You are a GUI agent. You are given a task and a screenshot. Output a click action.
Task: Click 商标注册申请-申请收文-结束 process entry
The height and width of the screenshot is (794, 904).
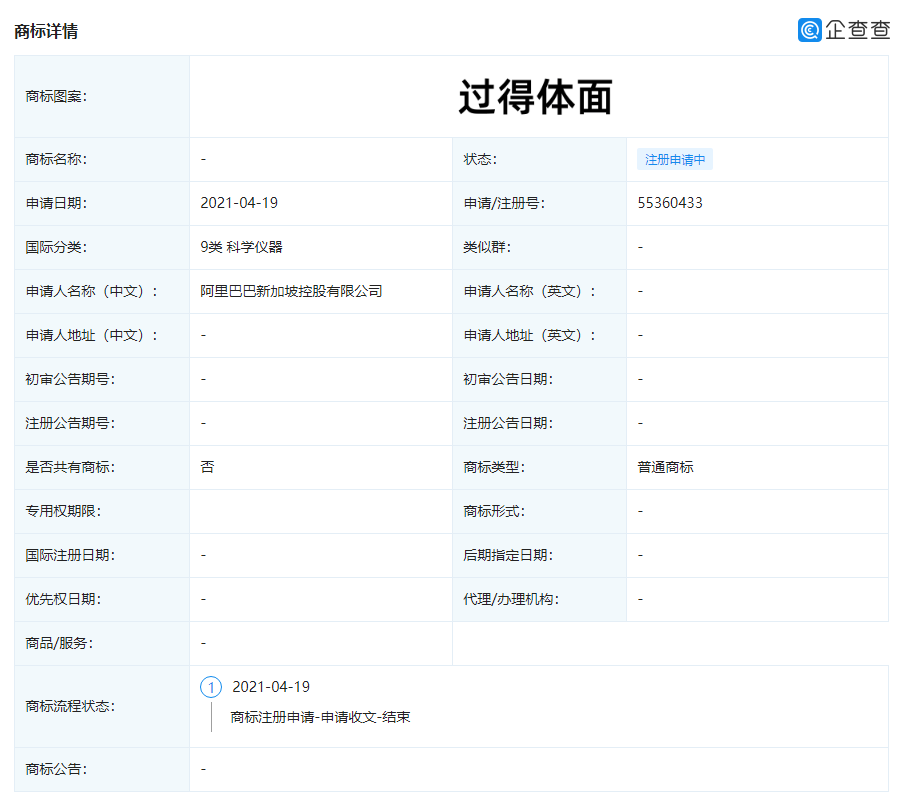pos(320,717)
